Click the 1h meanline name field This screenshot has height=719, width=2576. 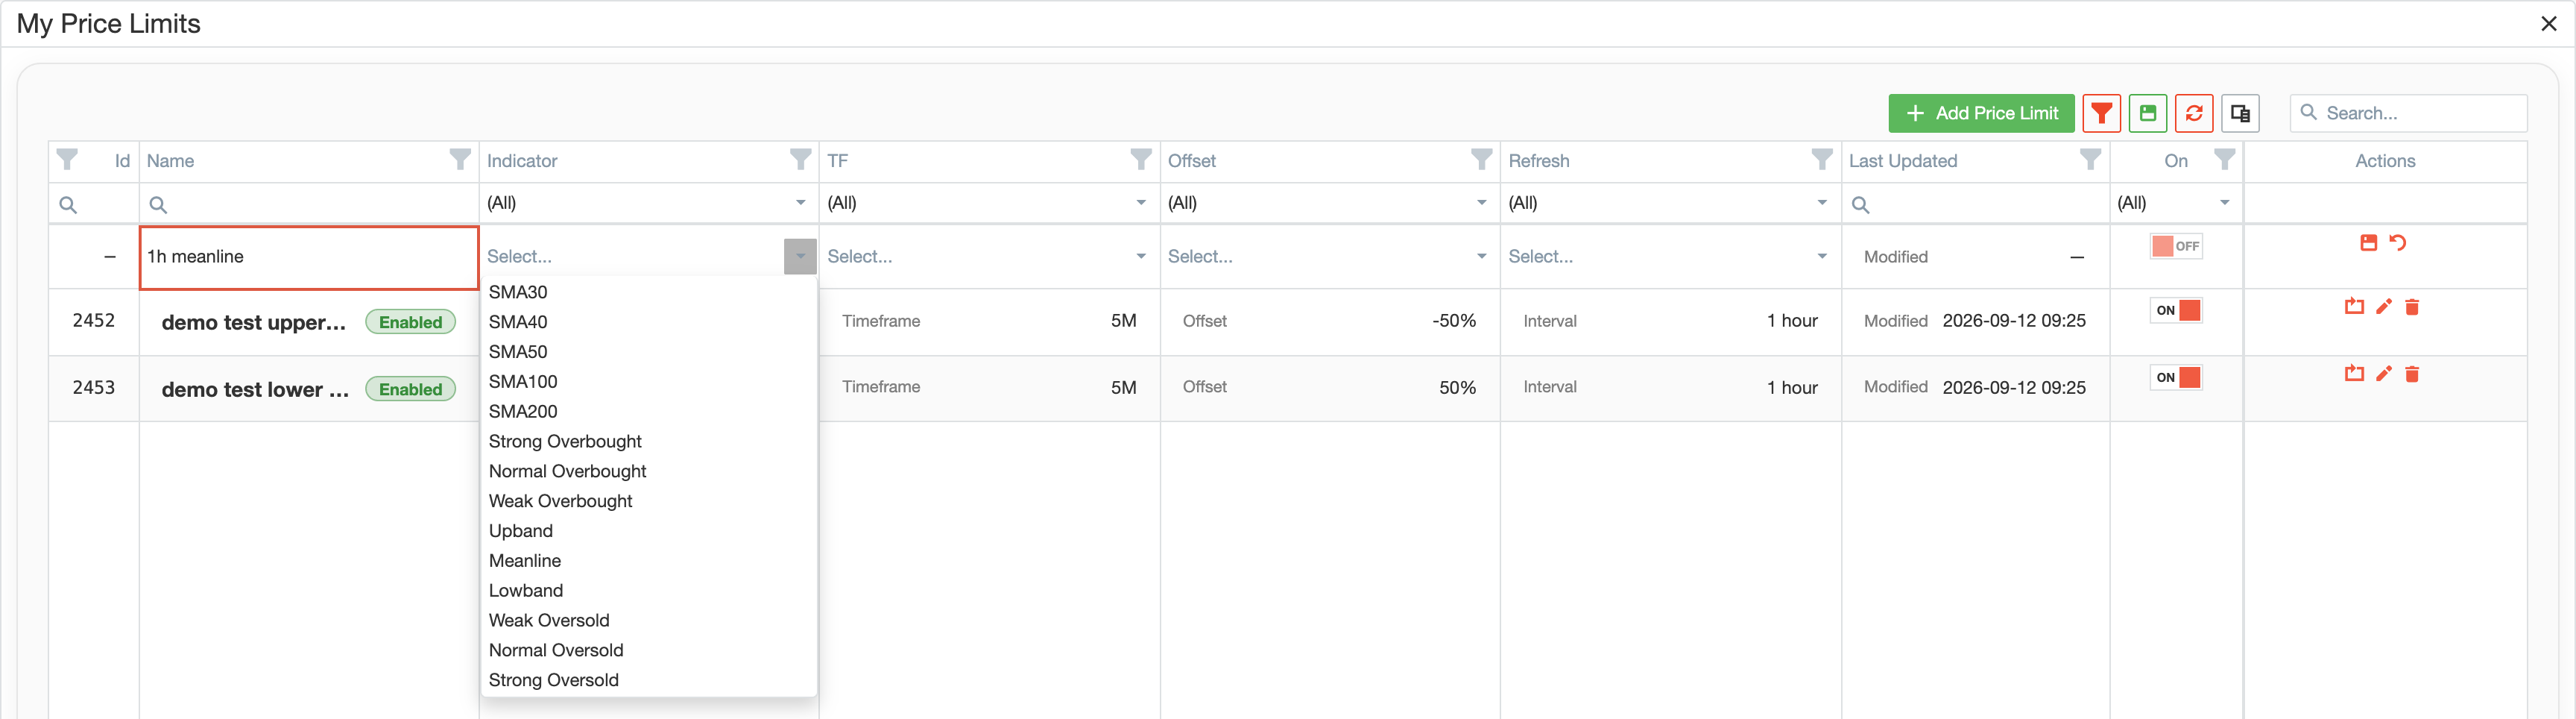(x=309, y=257)
